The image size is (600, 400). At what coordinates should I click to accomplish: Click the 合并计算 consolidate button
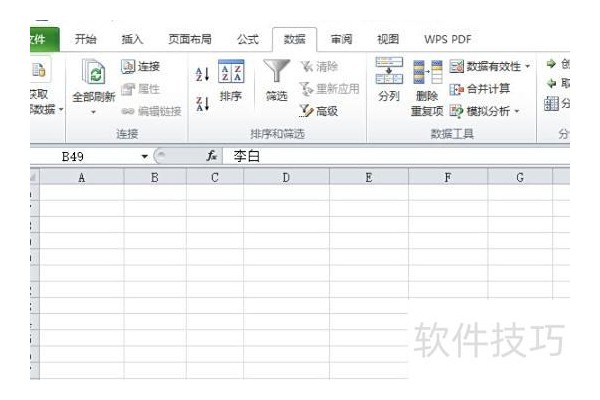coord(480,89)
